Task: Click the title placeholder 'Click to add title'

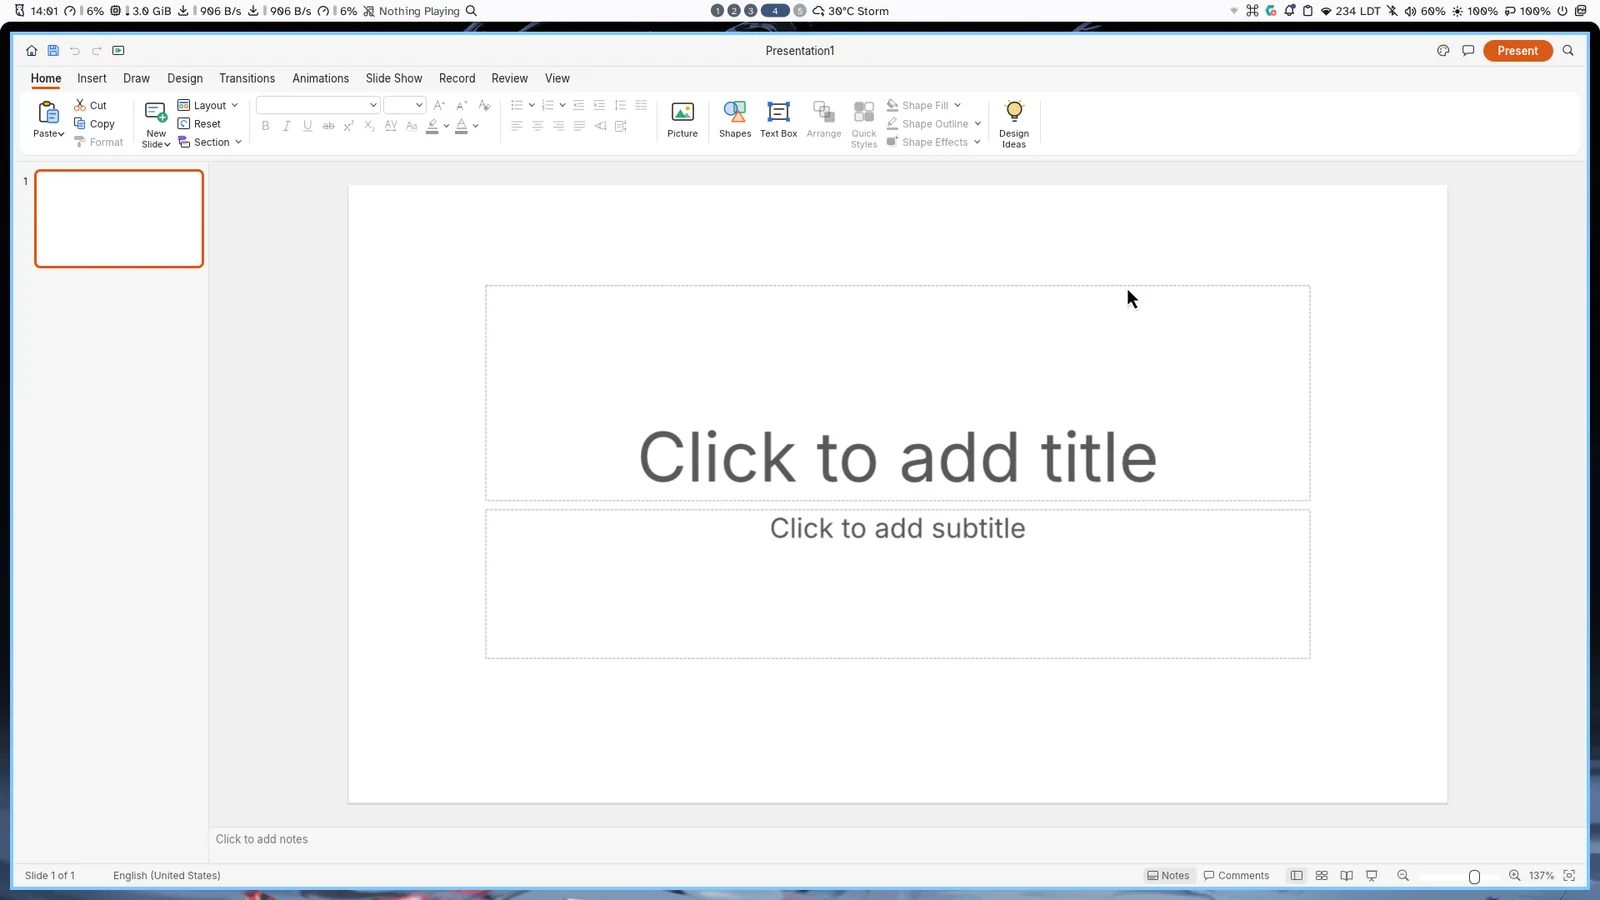Action: tap(898, 393)
